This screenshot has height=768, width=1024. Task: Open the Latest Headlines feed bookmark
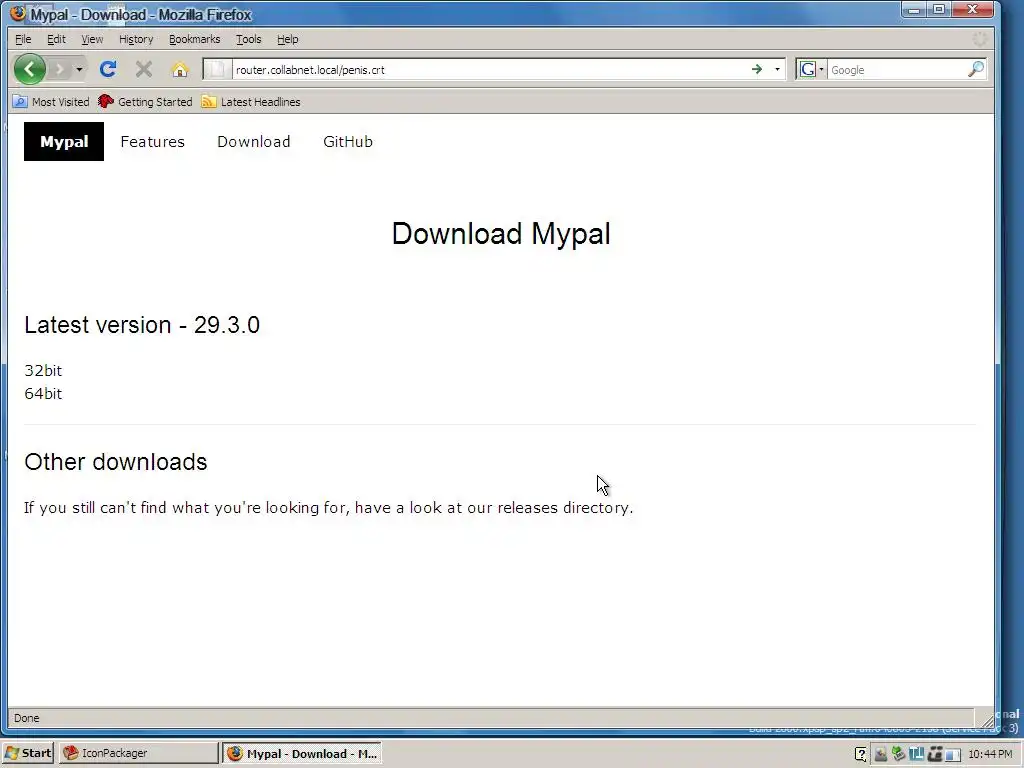tap(251, 102)
